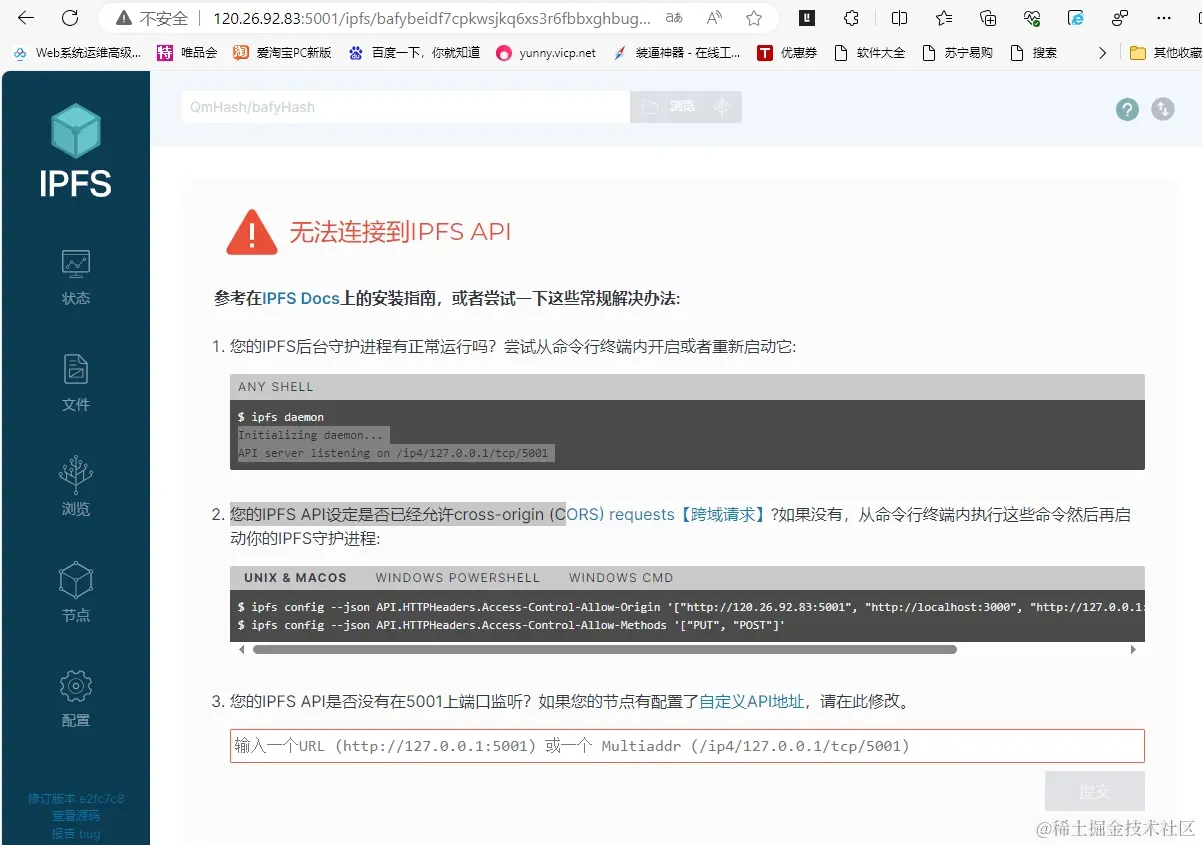Click the code block horizontal scrollbar thumb
1202x845 pixels.
point(604,649)
